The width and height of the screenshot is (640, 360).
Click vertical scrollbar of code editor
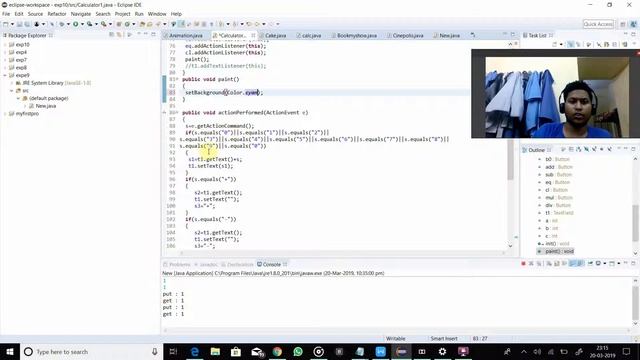click(x=510, y=159)
